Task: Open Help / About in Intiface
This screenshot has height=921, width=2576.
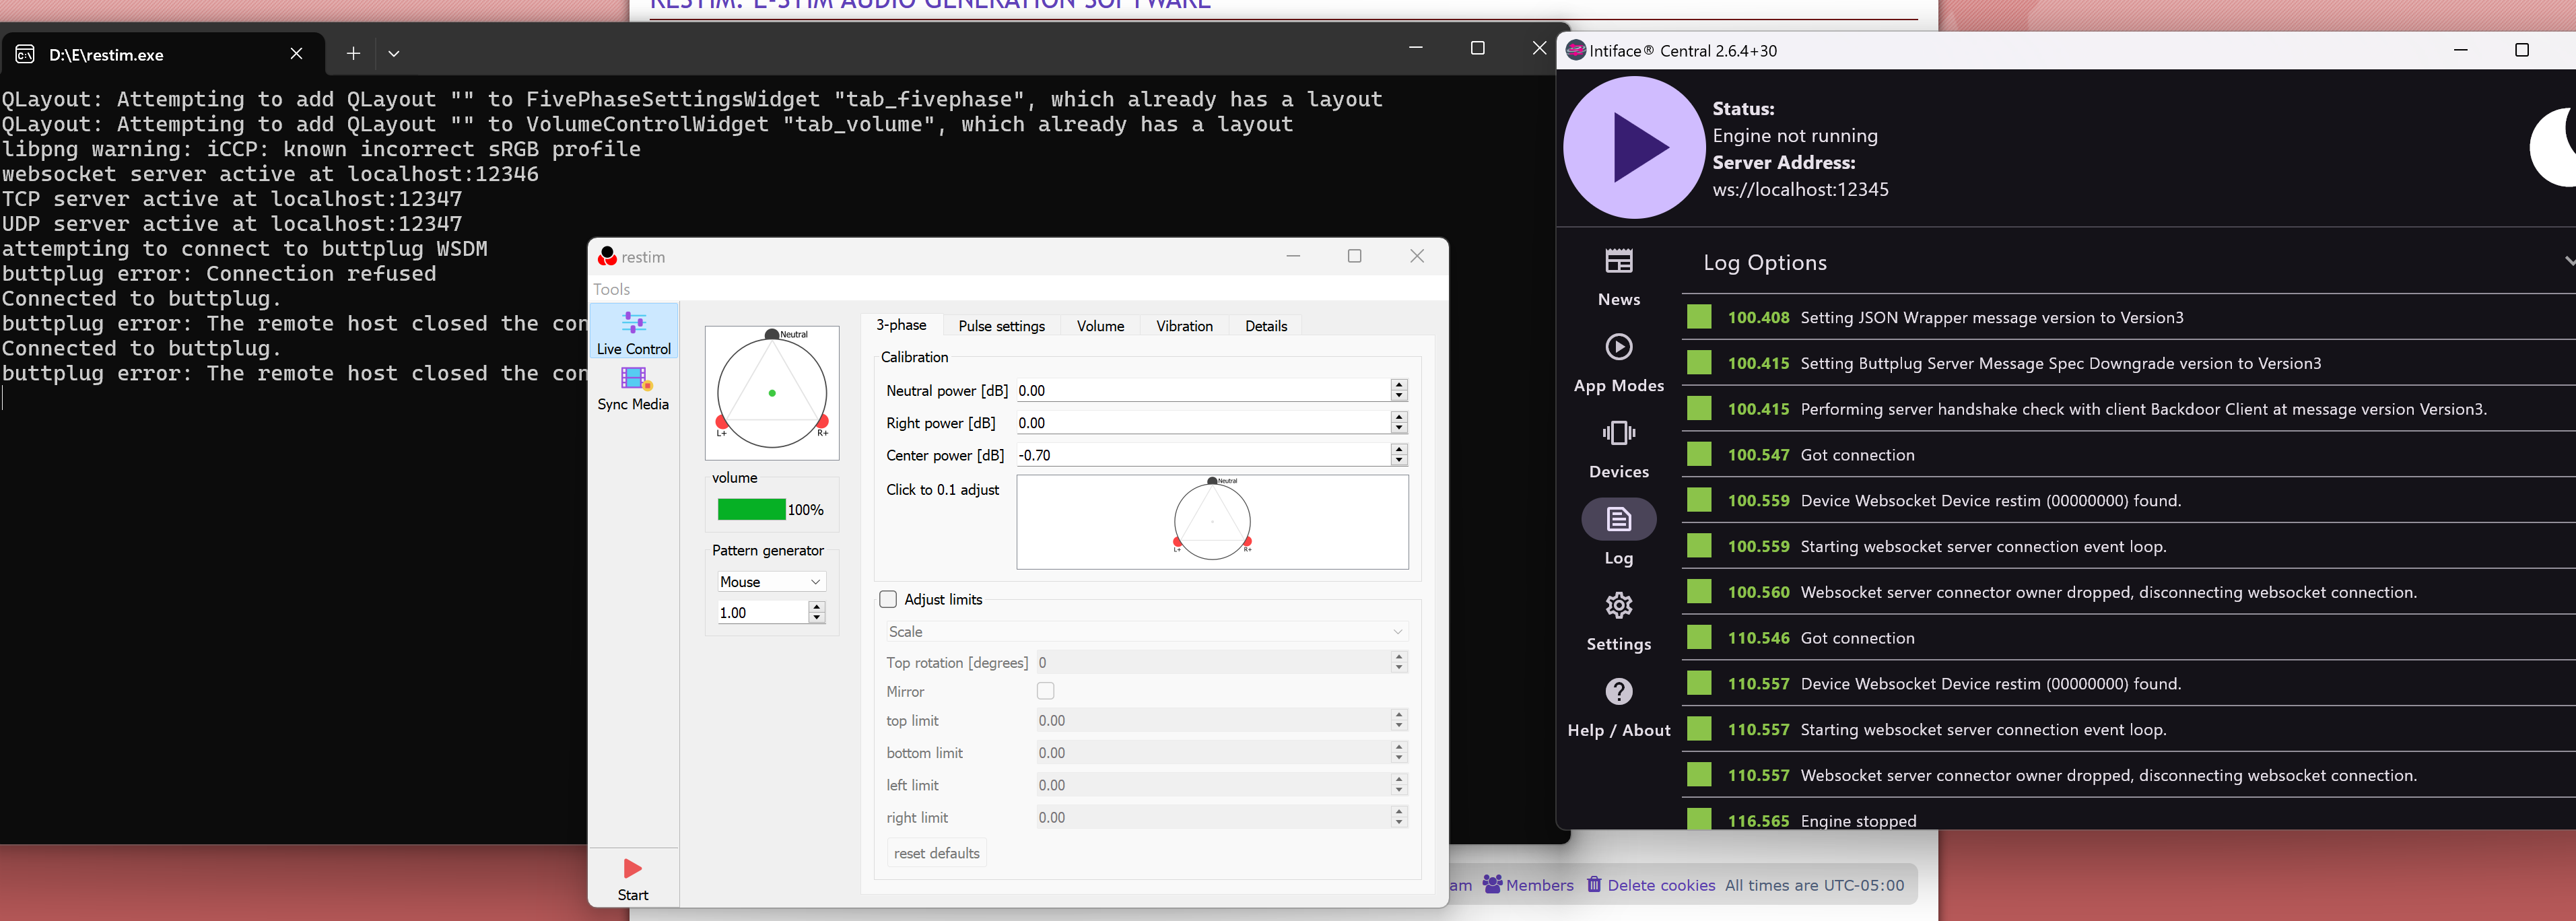Action: [1619, 708]
